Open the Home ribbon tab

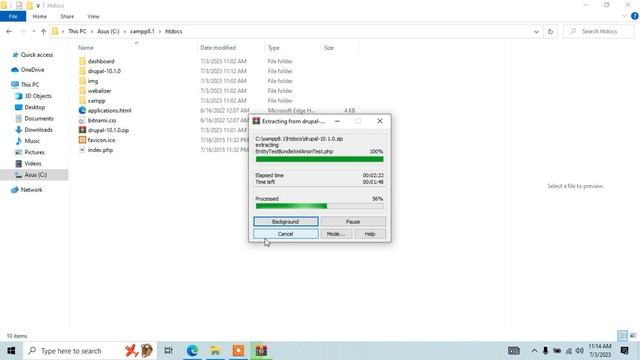pos(40,16)
